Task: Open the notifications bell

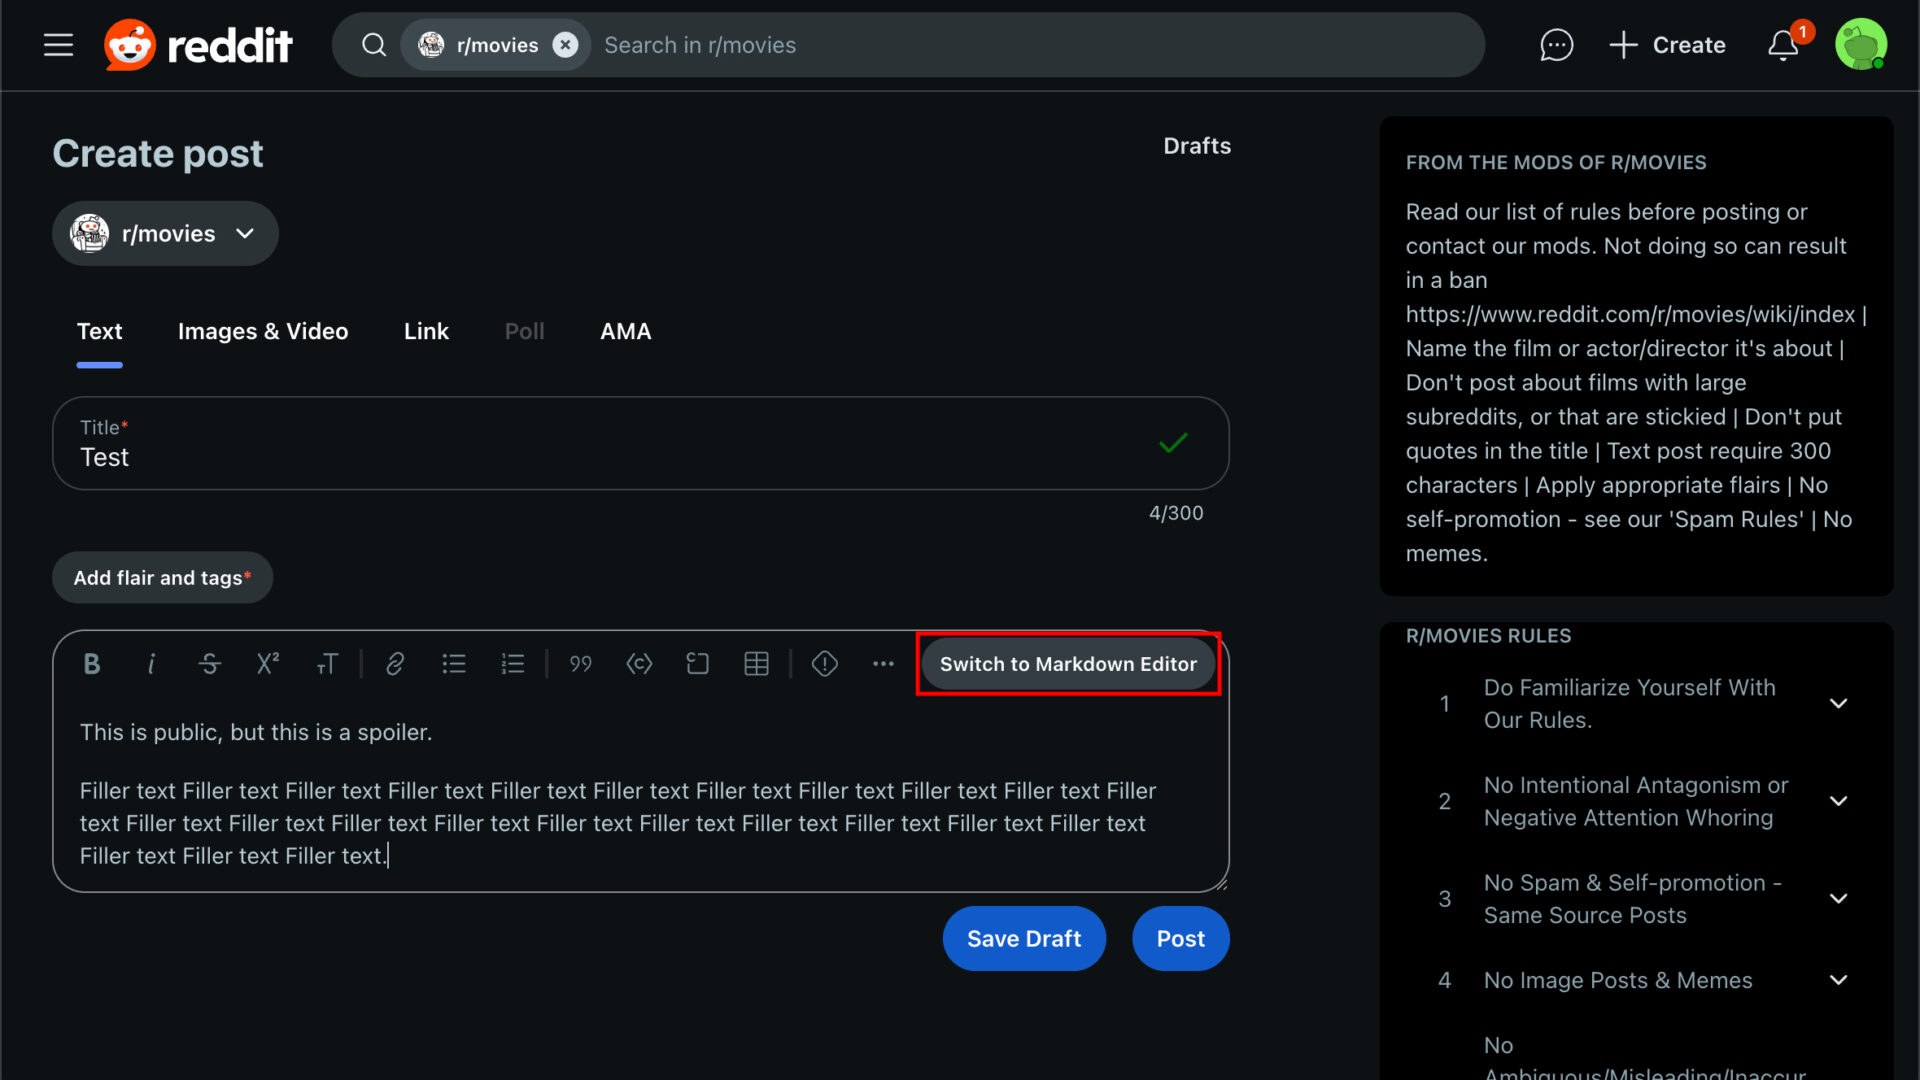Action: click(x=1783, y=44)
